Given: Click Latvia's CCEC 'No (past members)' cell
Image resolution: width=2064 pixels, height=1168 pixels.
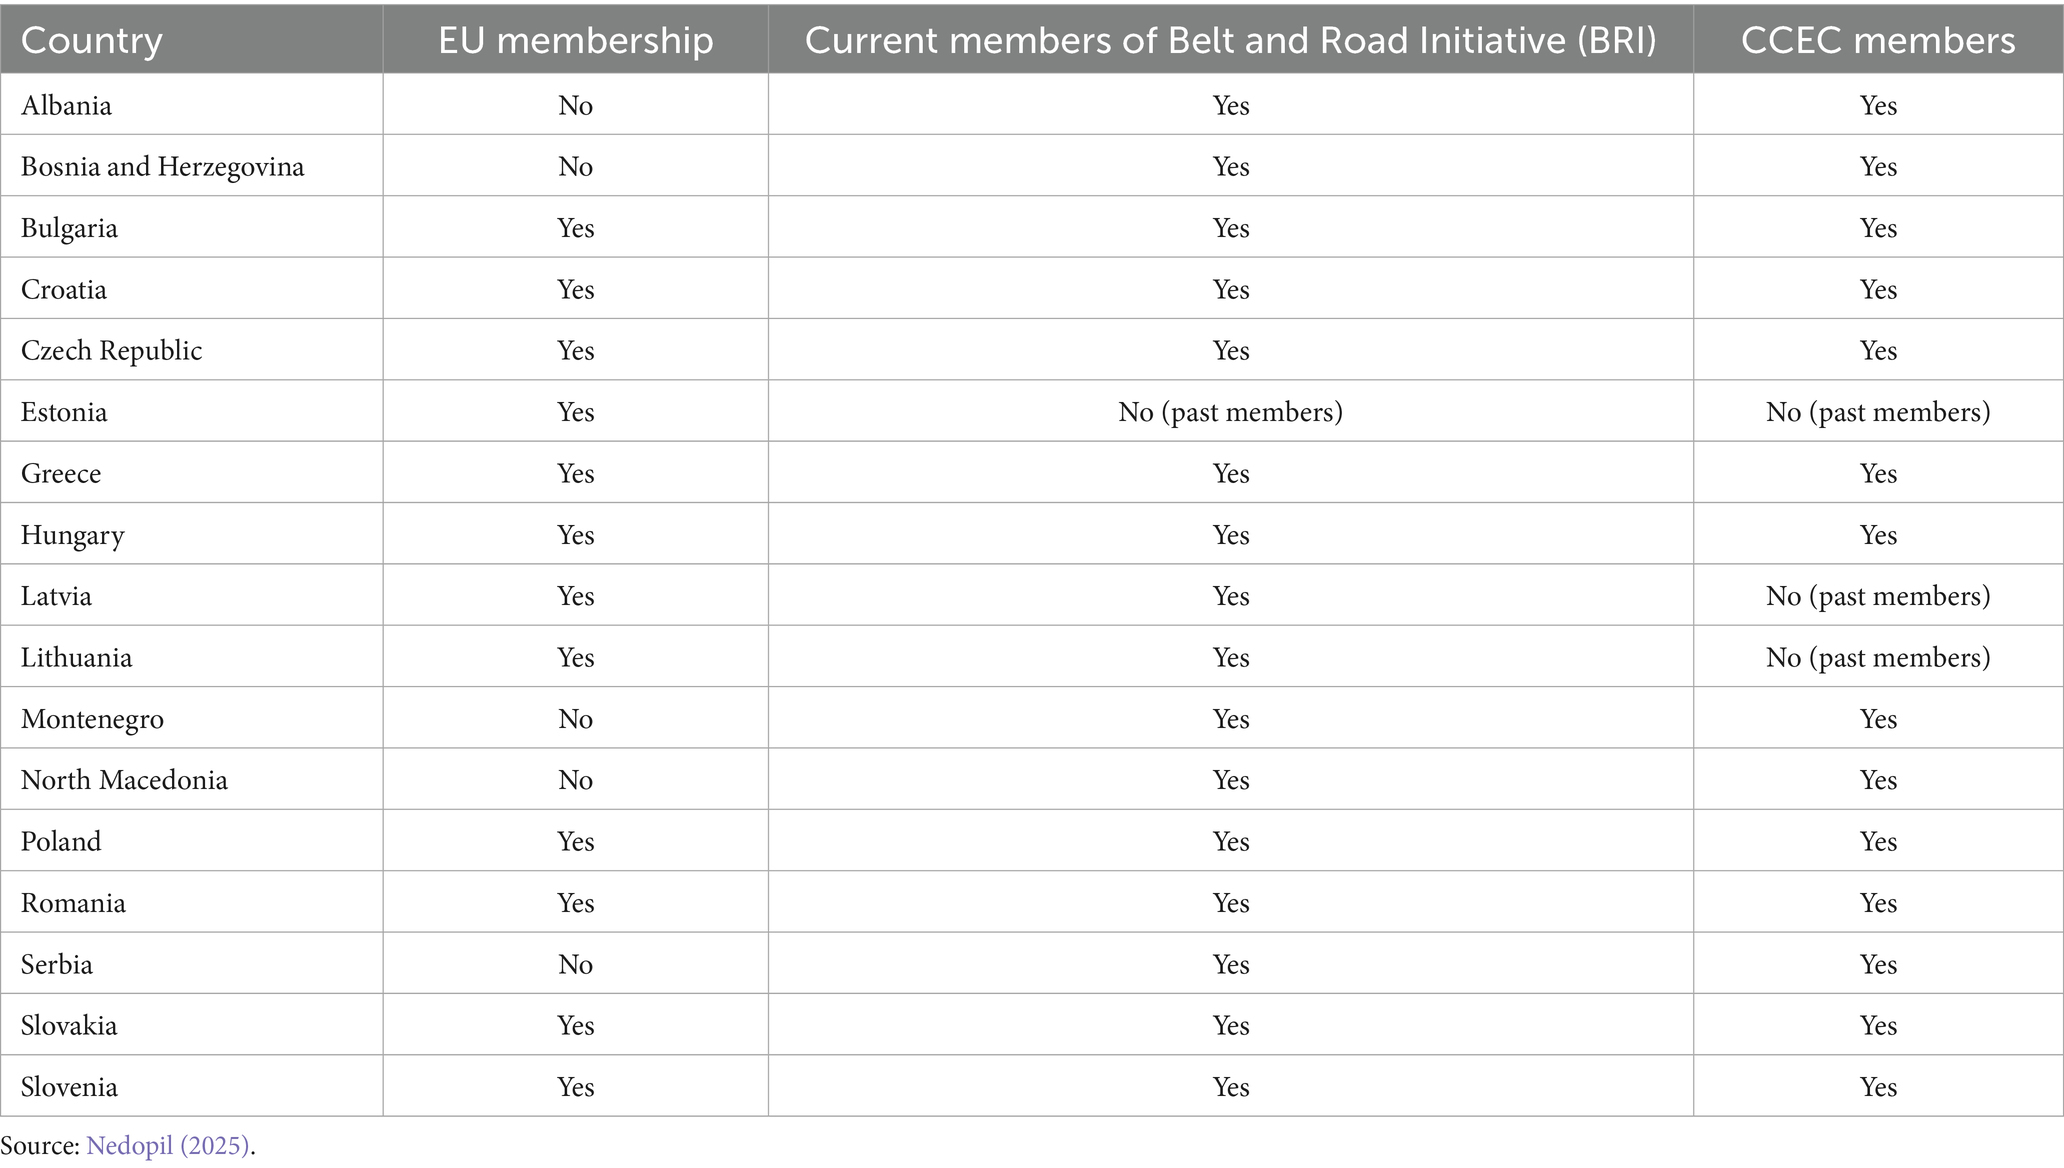Looking at the screenshot, I should pyautogui.click(x=1878, y=596).
